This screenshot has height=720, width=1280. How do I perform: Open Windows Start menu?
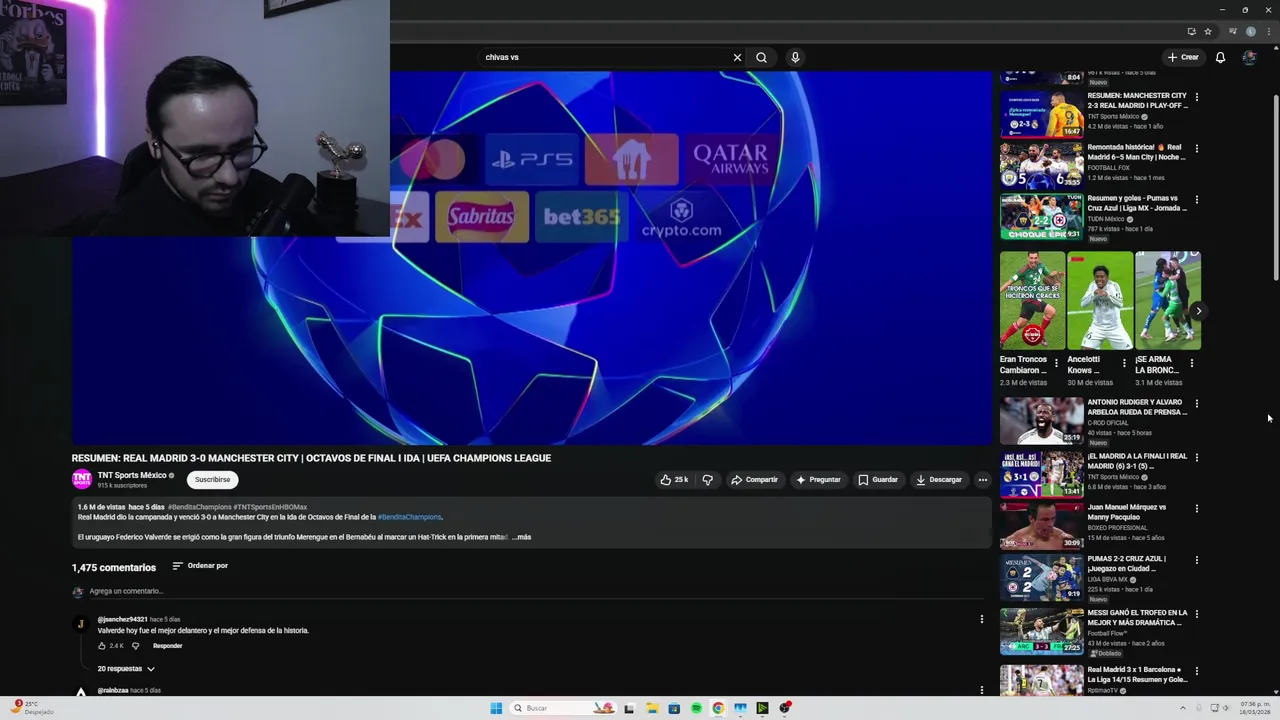pos(496,708)
